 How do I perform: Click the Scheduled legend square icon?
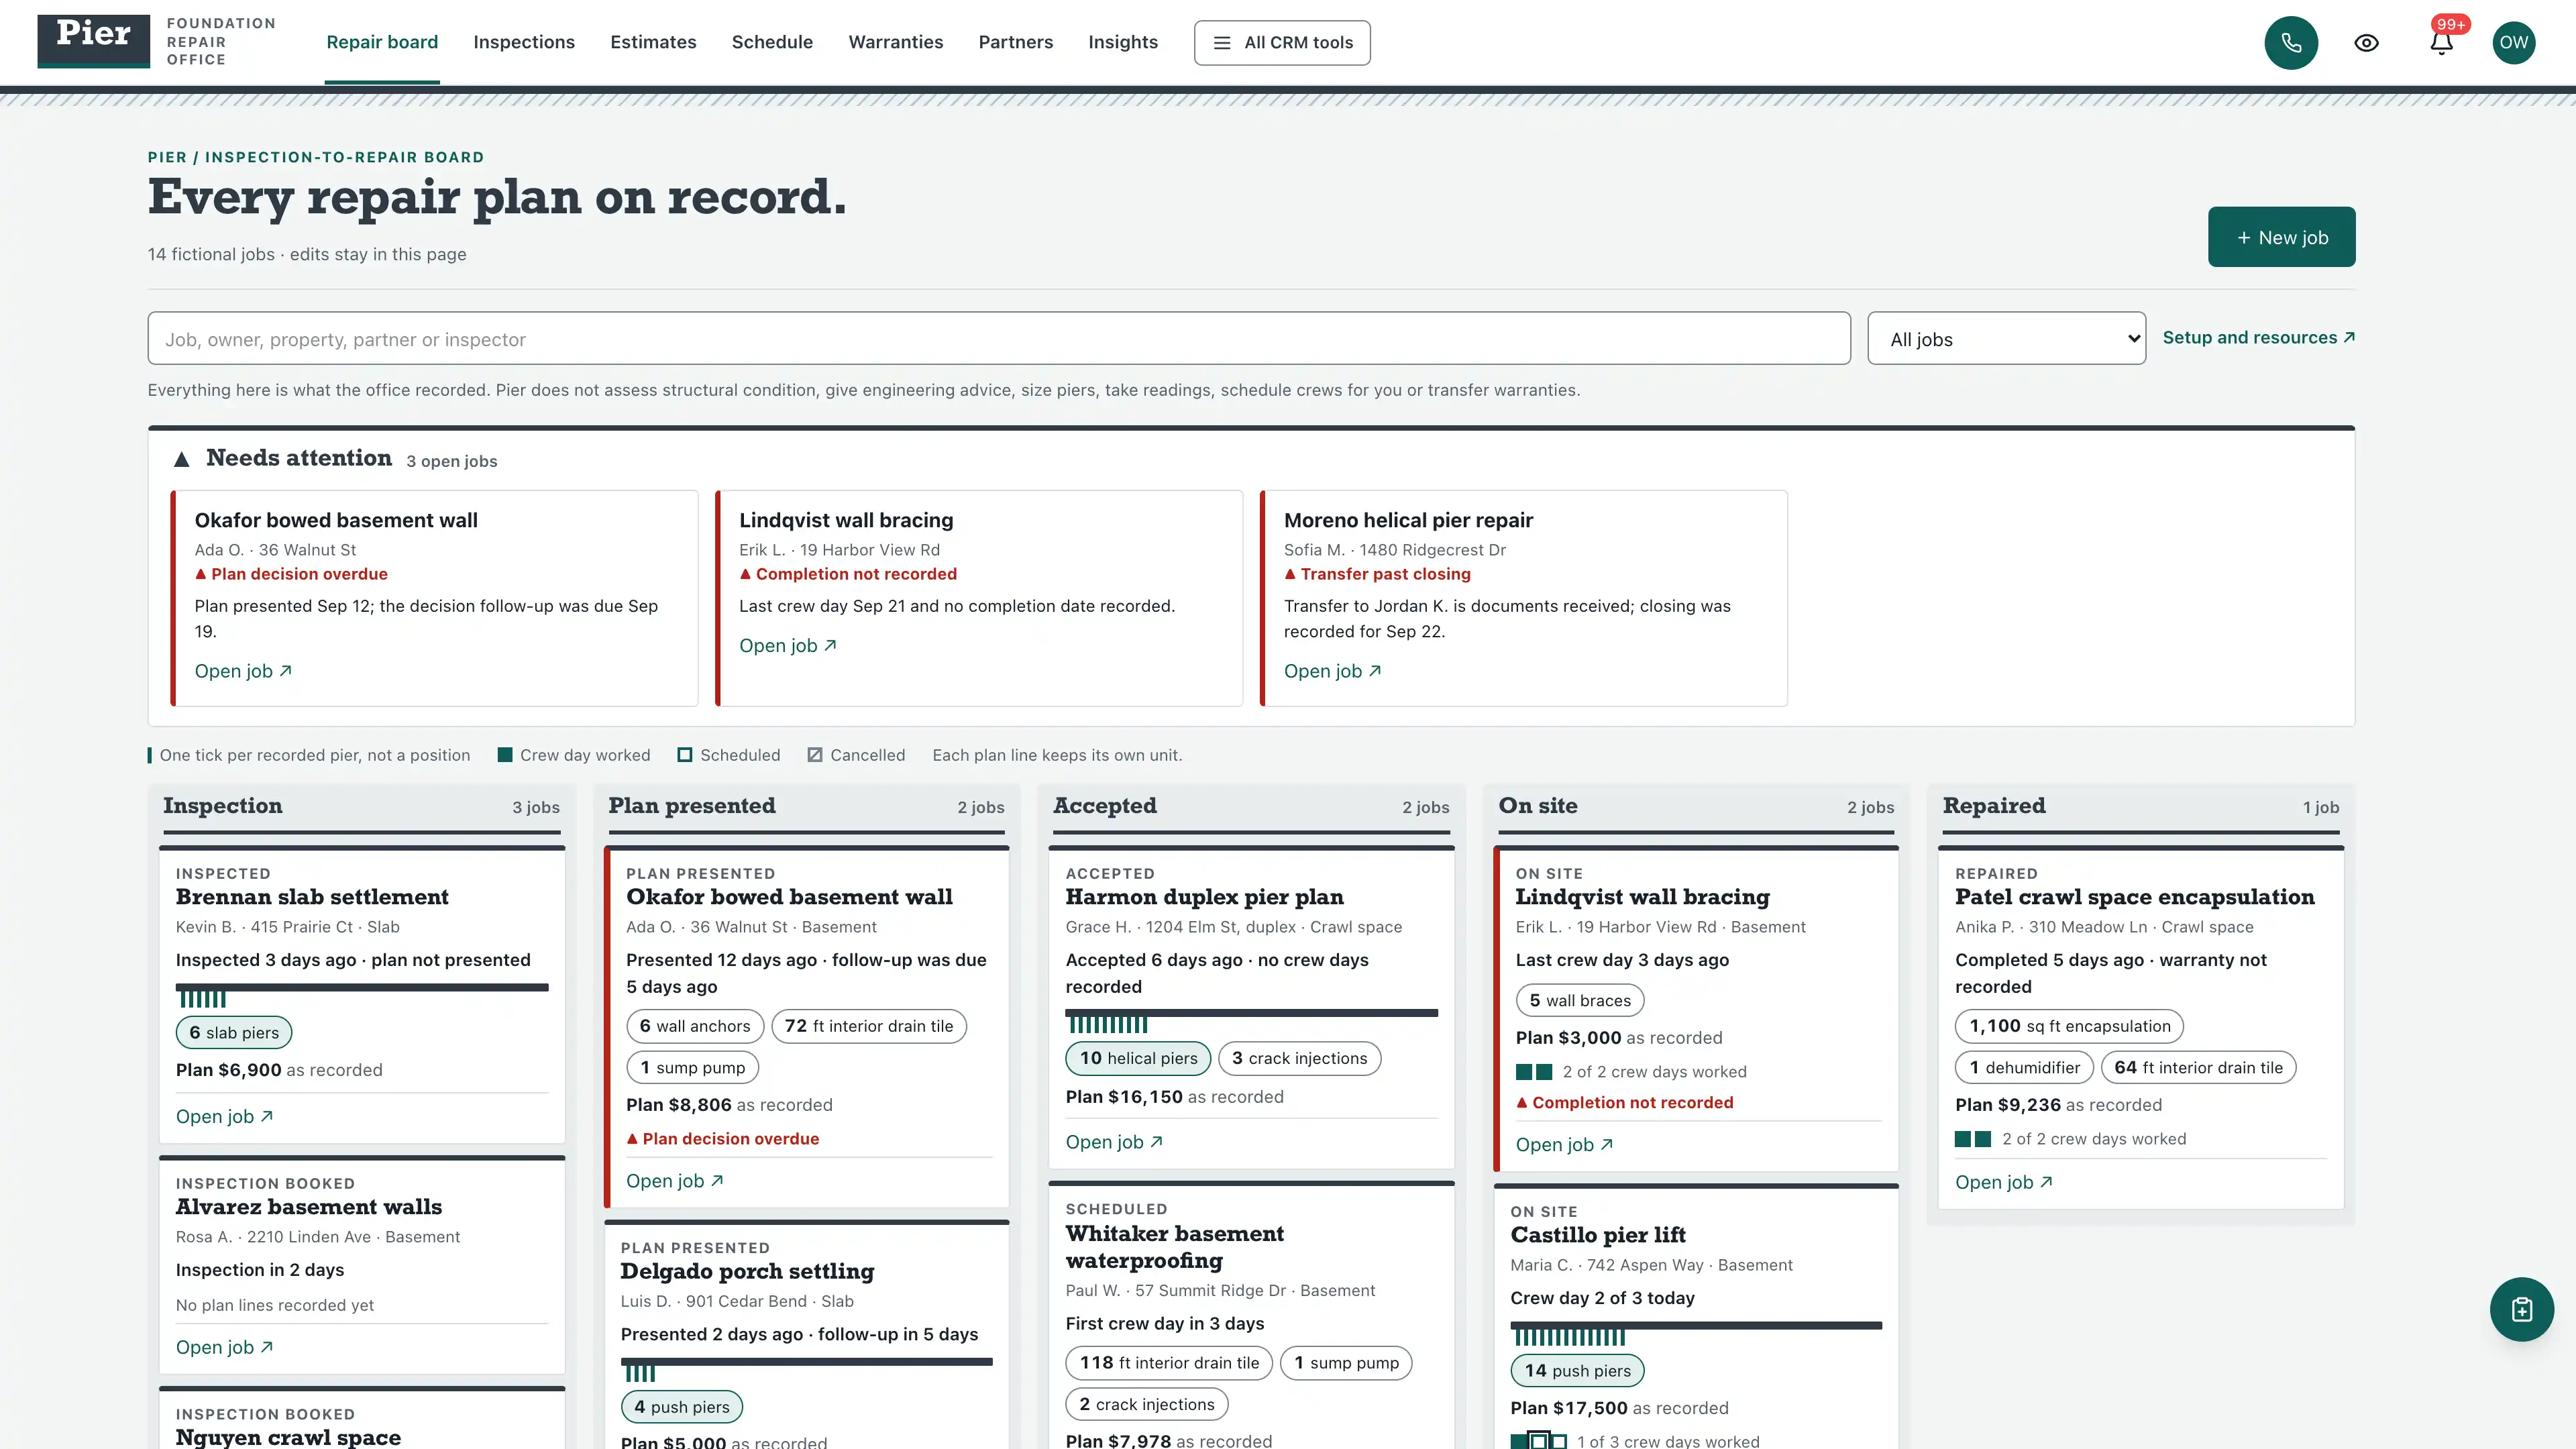[685, 755]
